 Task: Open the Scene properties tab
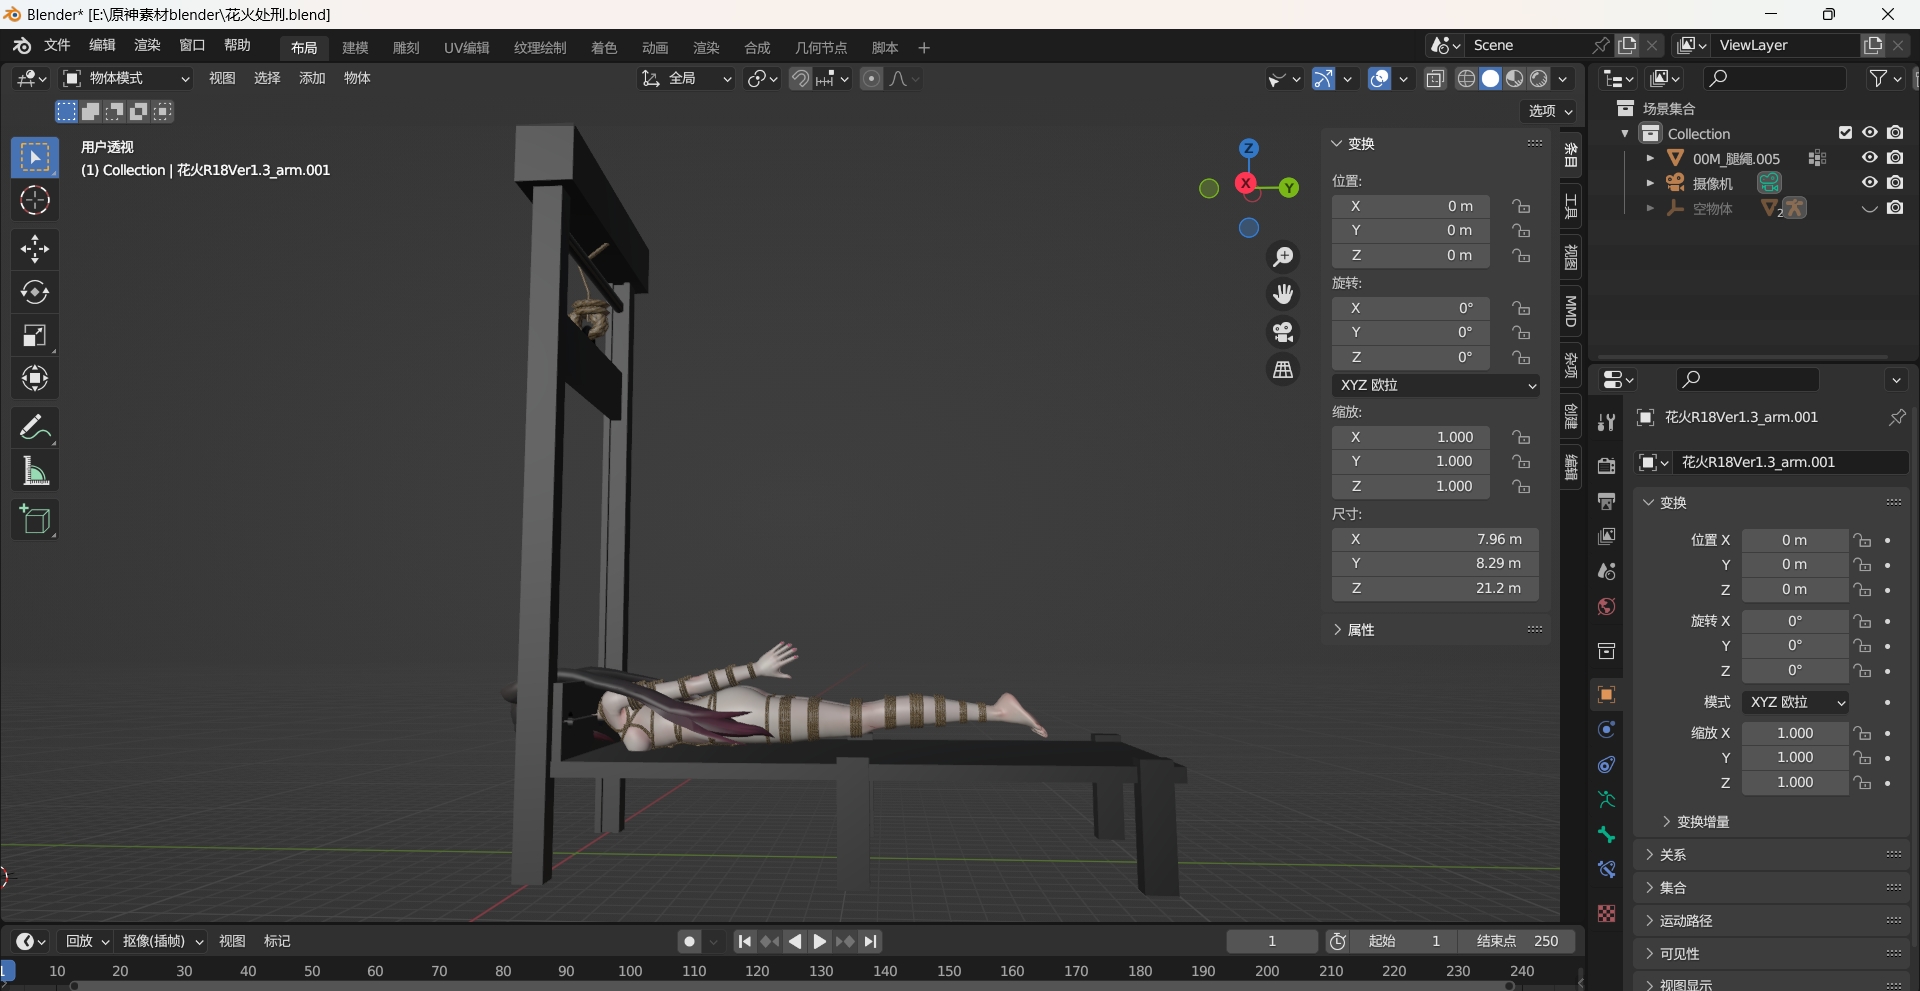tap(1606, 571)
